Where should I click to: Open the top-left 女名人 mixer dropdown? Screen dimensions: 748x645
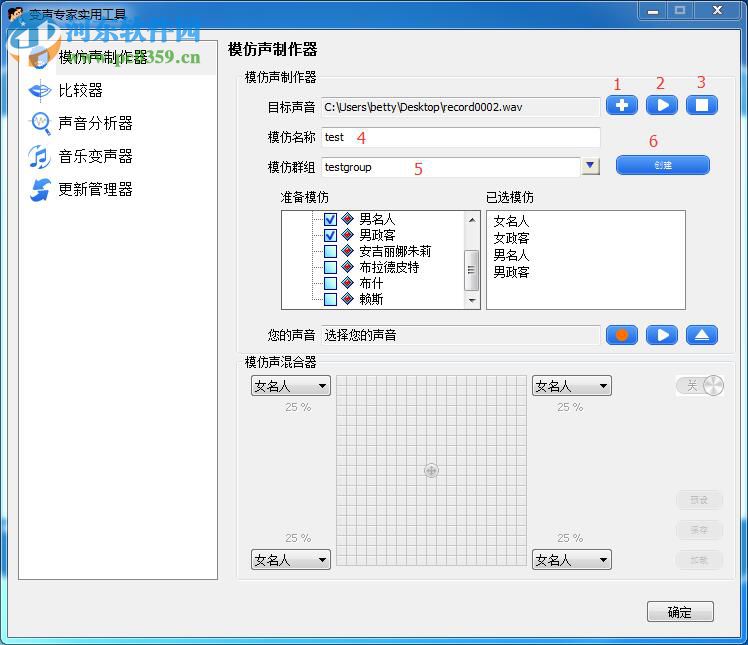click(291, 386)
